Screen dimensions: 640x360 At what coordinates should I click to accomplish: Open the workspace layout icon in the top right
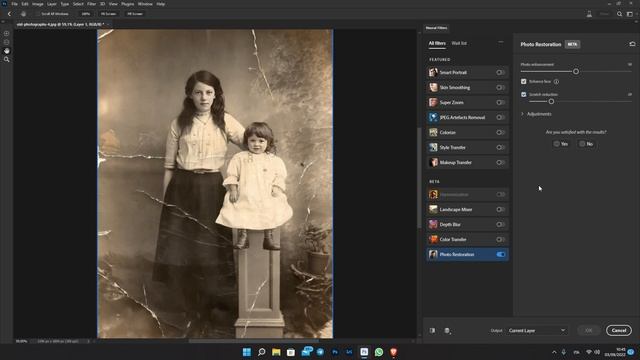pos(629,14)
